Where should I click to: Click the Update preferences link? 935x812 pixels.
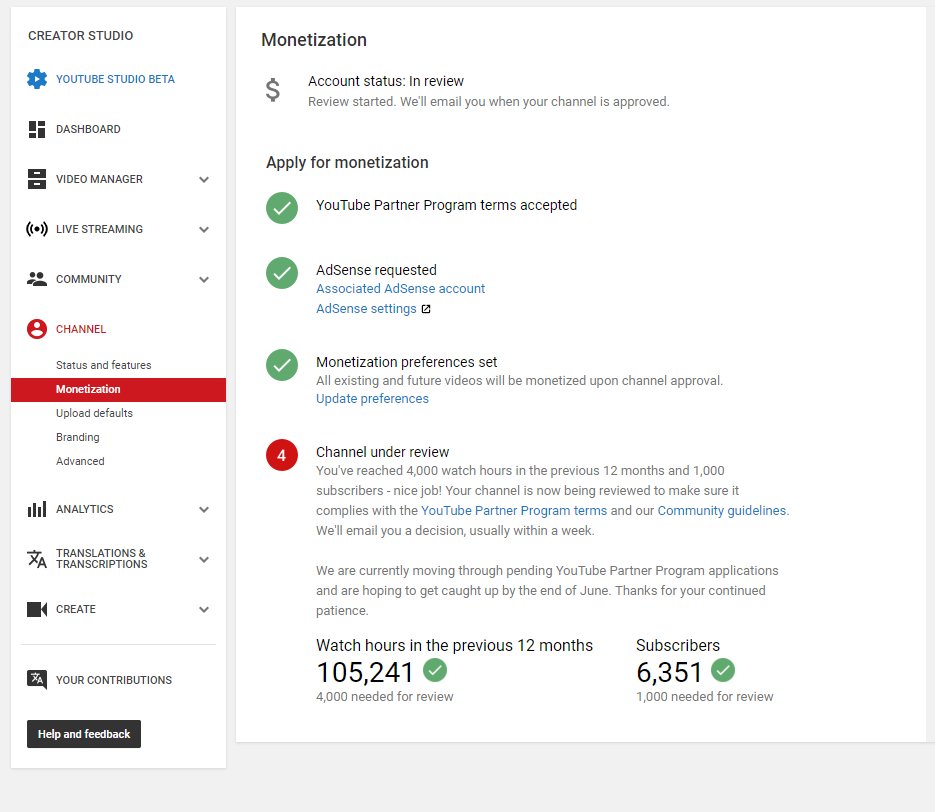tap(372, 399)
